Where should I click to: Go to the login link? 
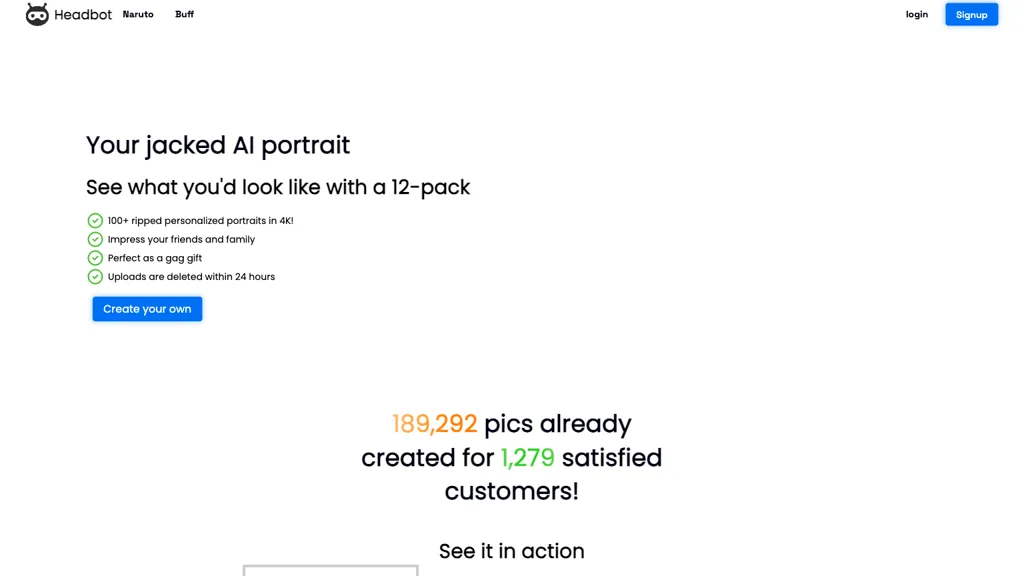click(x=917, y=14)
